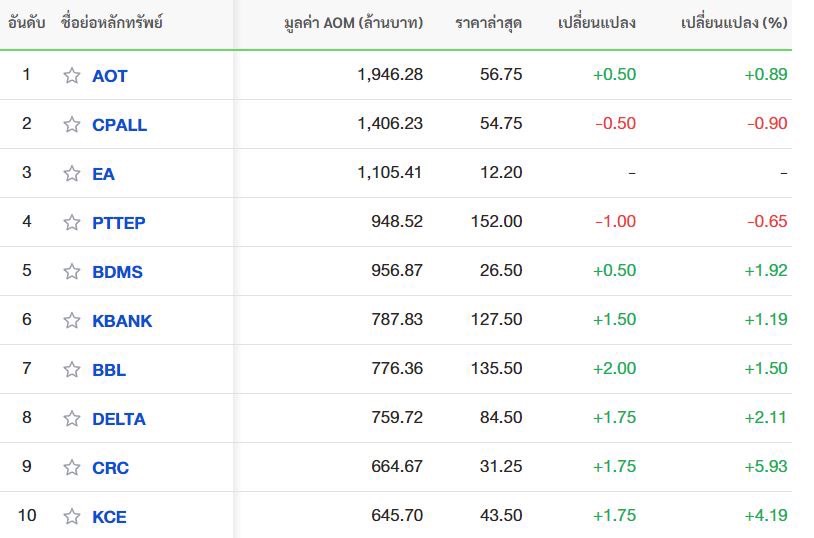
Task: Favorite KBANK using its star icon
Action: point(72,320)
